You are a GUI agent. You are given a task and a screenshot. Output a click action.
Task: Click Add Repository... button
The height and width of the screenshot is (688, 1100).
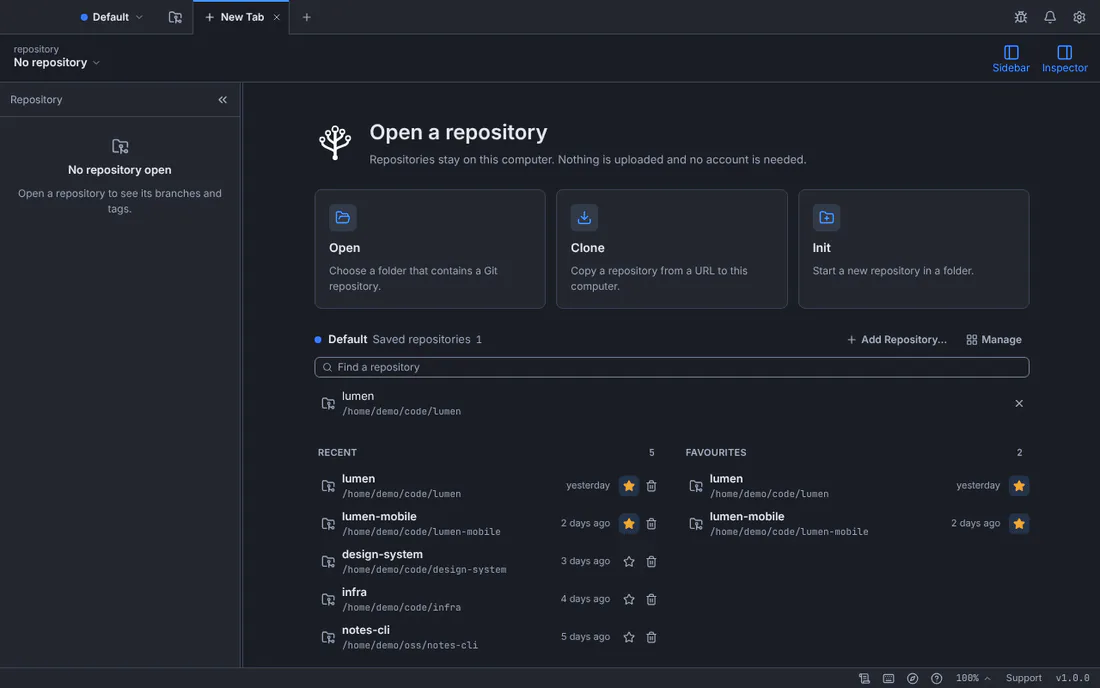[x=897, y=339]
